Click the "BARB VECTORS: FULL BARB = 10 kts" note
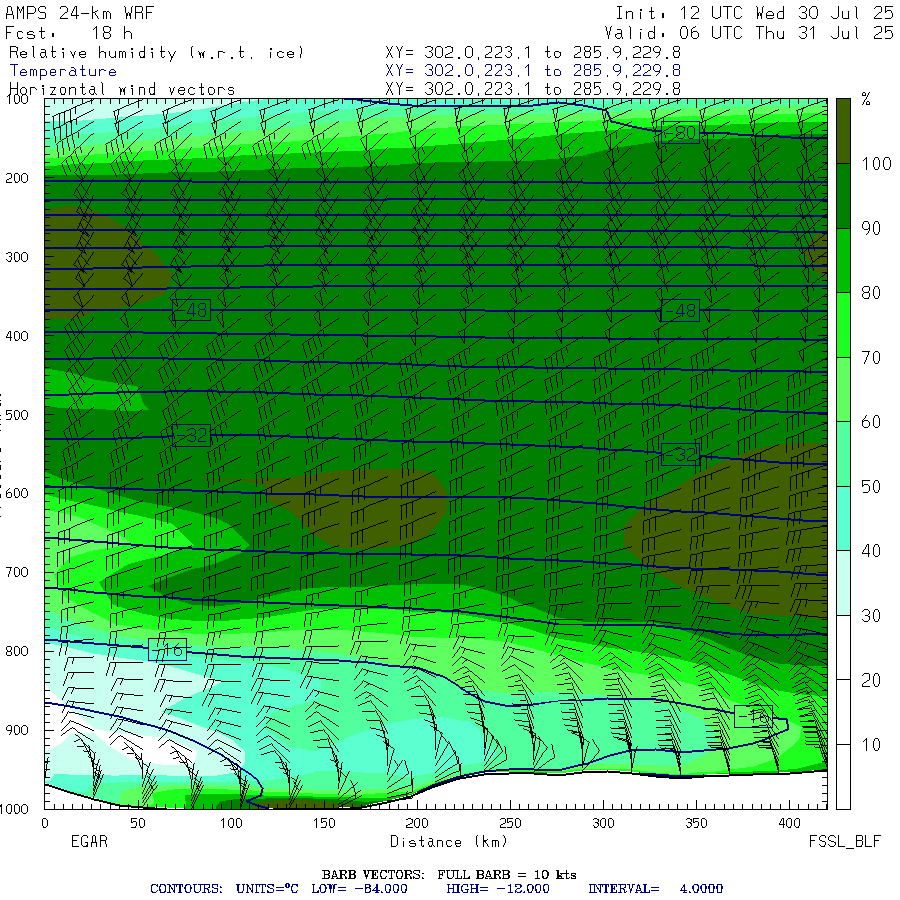The width and height of the screenshot is (900, 900). (x=449, y=875)
